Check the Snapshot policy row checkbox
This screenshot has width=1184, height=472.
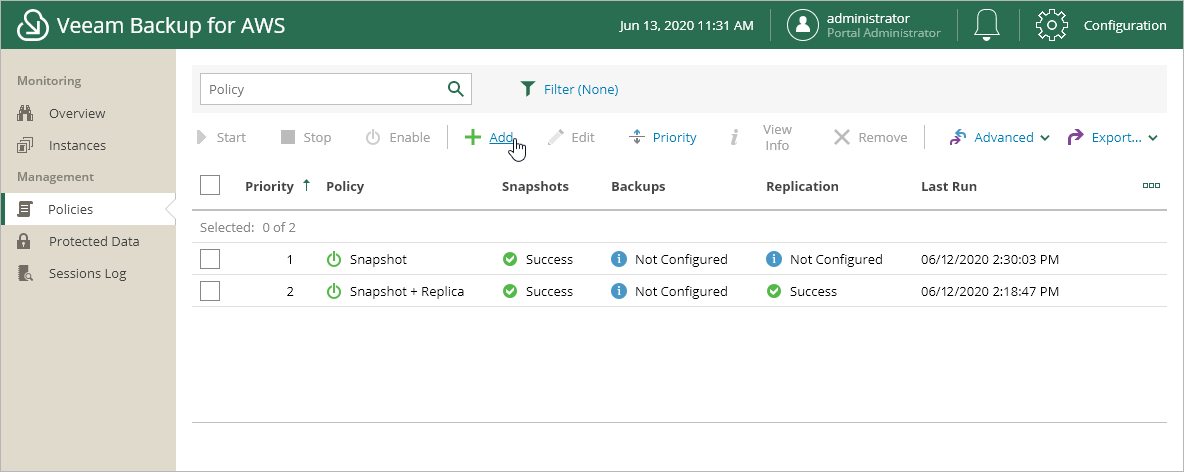210,259
